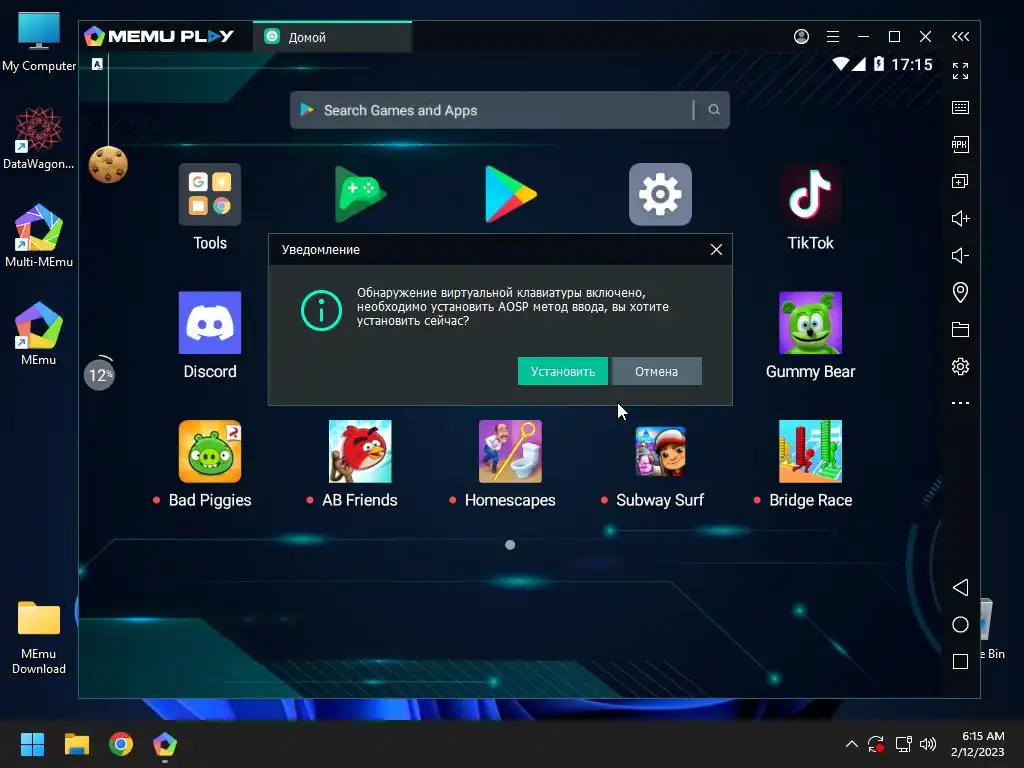Open MEmu account profile icon
Screen dimensions: 1024x768
tap(801, 37)
